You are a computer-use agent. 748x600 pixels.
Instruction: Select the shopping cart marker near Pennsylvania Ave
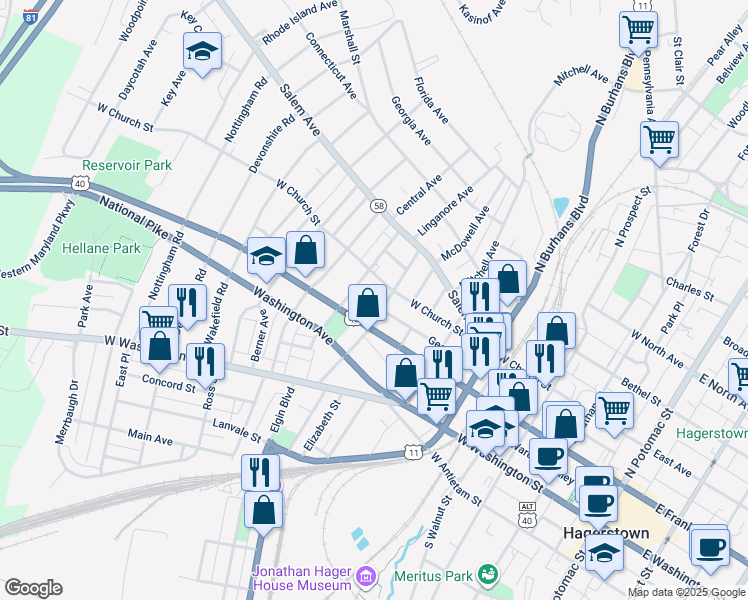(x=659, y=143)
